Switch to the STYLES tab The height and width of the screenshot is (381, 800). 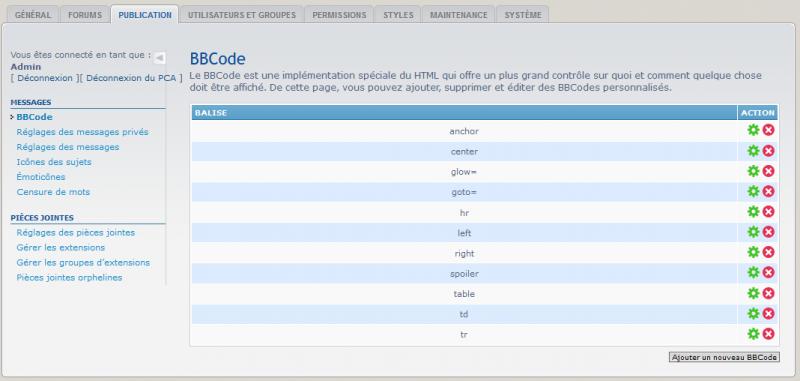coord(398,15)
